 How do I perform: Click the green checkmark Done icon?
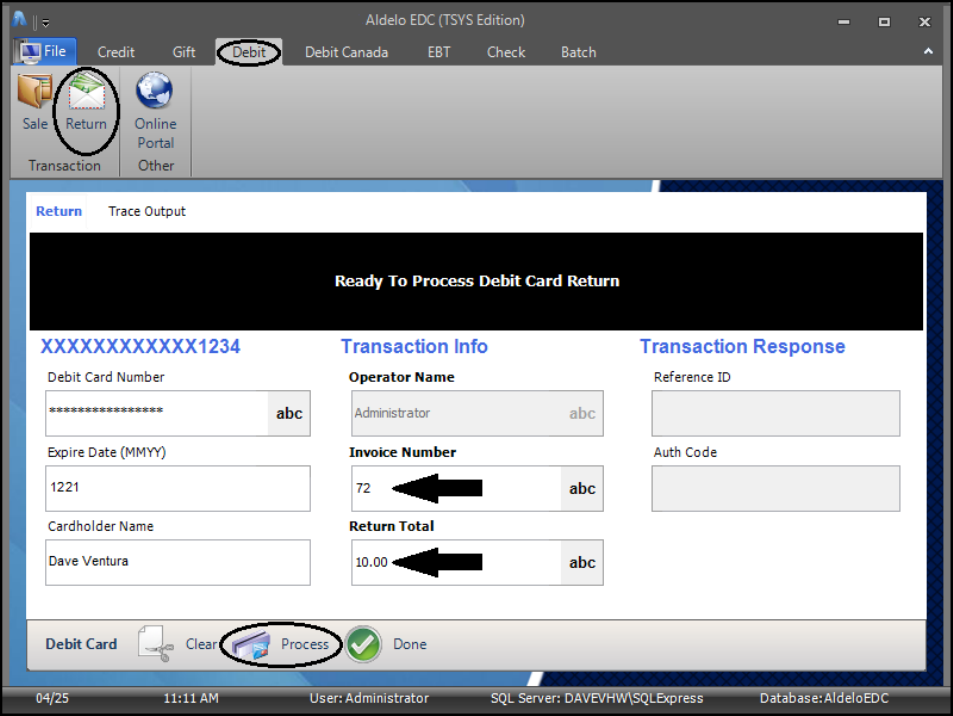[x=363, y=644]
